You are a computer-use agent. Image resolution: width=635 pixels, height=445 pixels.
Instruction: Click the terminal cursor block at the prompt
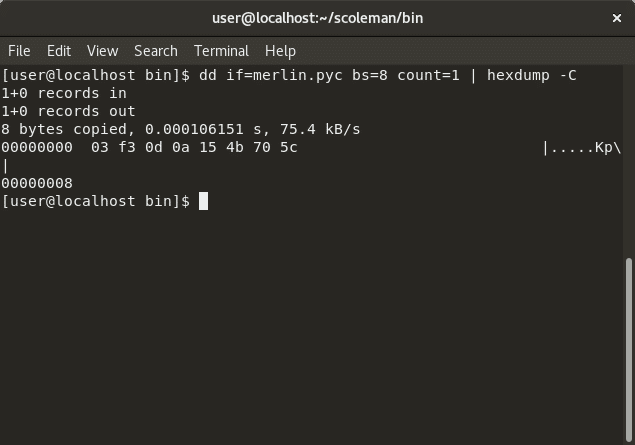point(203,201)
